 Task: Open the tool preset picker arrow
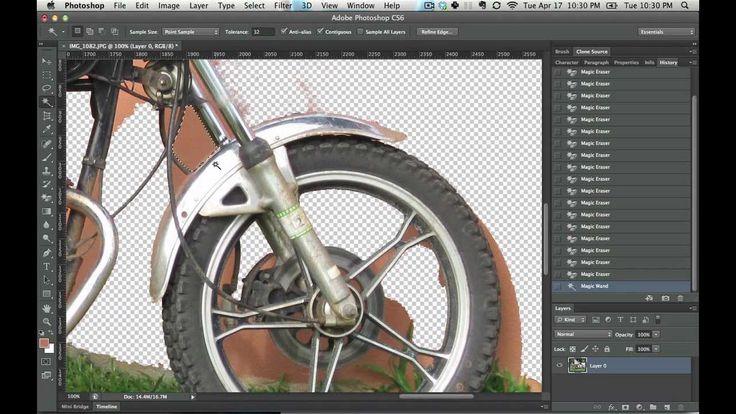click(x=63, y=32)
